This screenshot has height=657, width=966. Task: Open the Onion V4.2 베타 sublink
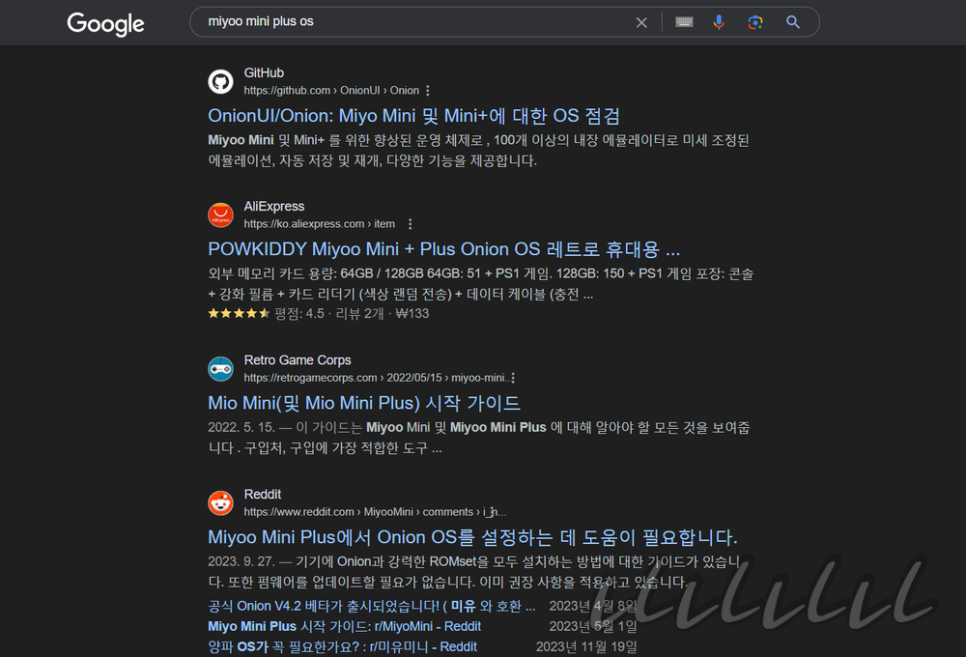371,606
